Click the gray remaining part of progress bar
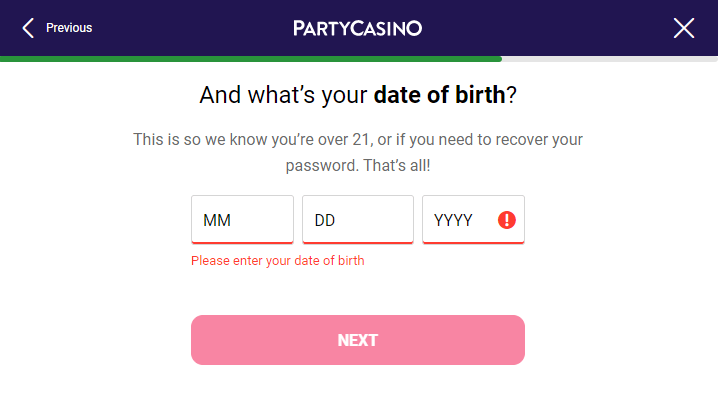The width and height of the screenshot is (718, 419). tap(610, 59)
